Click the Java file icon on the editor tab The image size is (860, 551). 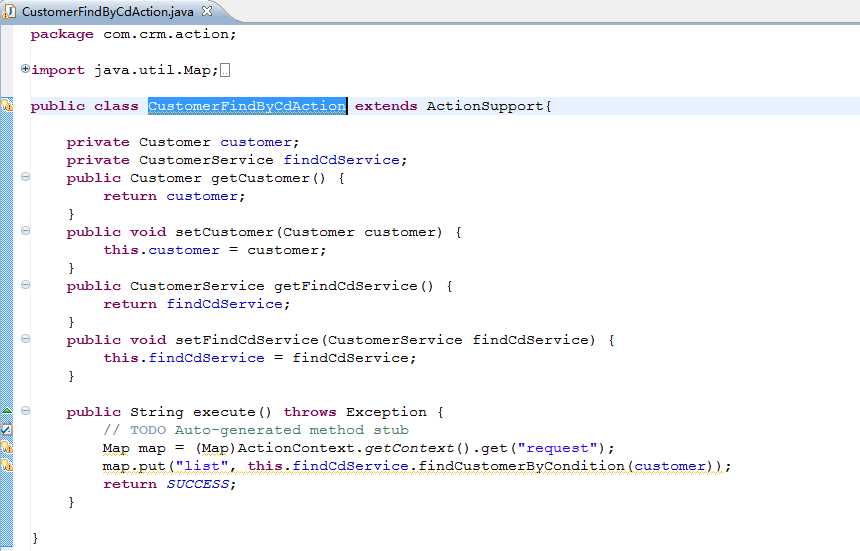pyautogui.click(x=9, y=11)
